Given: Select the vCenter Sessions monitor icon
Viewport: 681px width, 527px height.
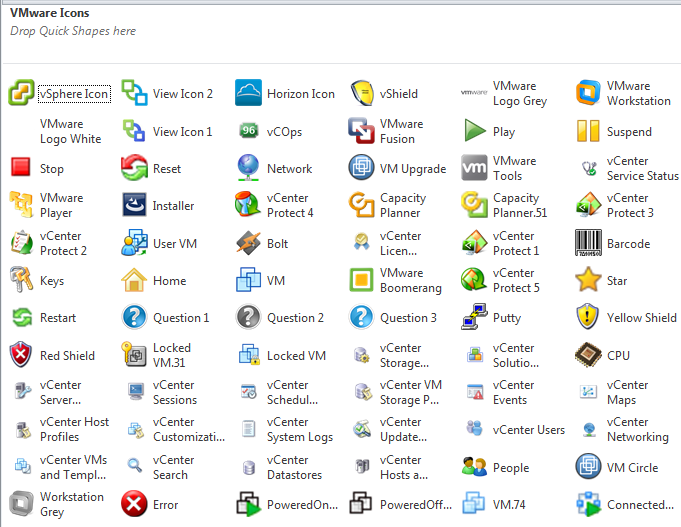Looking at the screenshot, I should pyautogui.click(x=136, y=391).
